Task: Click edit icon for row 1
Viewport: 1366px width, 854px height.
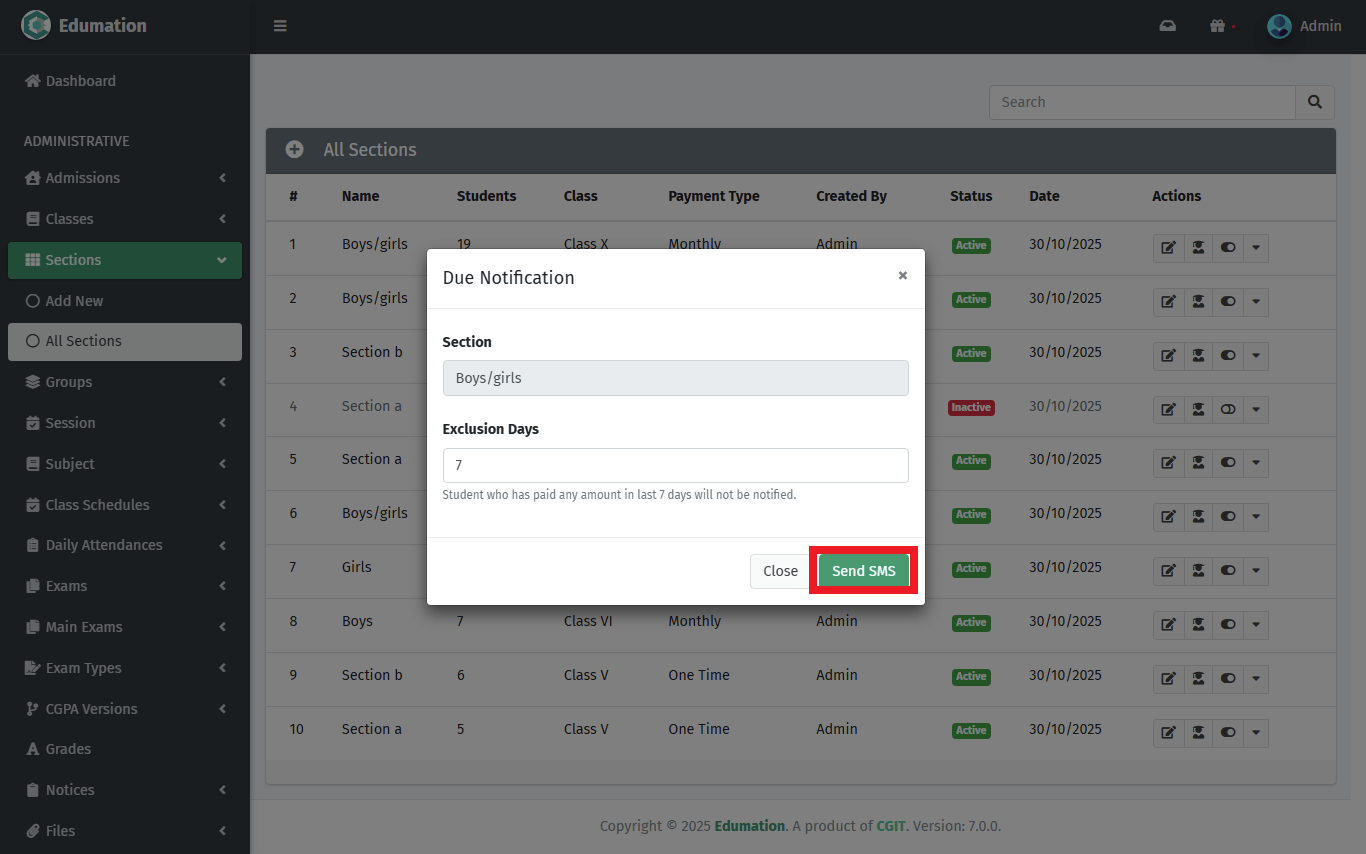Action: (x=1168, y=248)
